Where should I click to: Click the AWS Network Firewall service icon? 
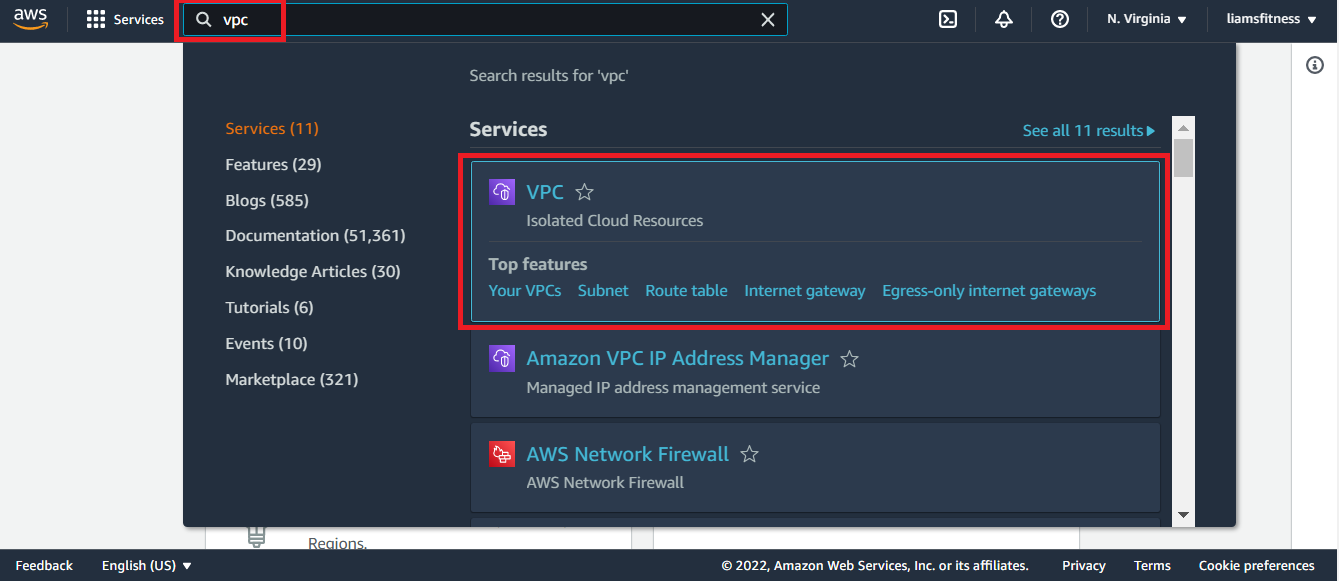click(x=502, y=454)
